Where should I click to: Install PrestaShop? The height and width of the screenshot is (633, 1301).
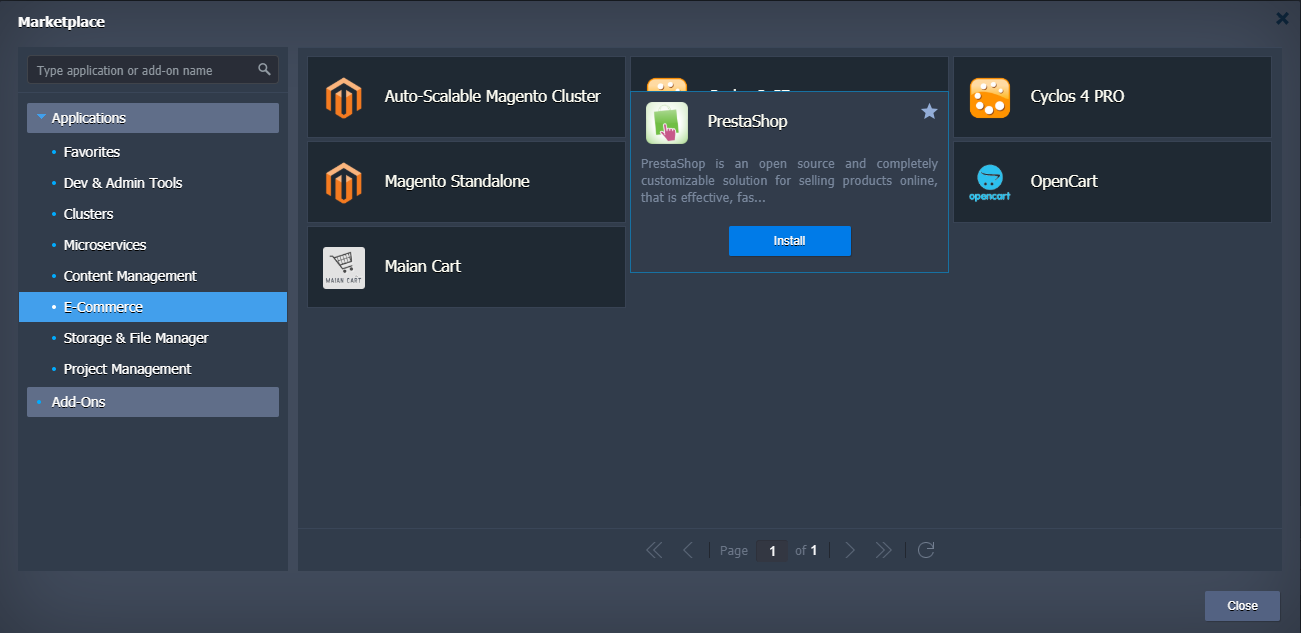click(789, 241)
